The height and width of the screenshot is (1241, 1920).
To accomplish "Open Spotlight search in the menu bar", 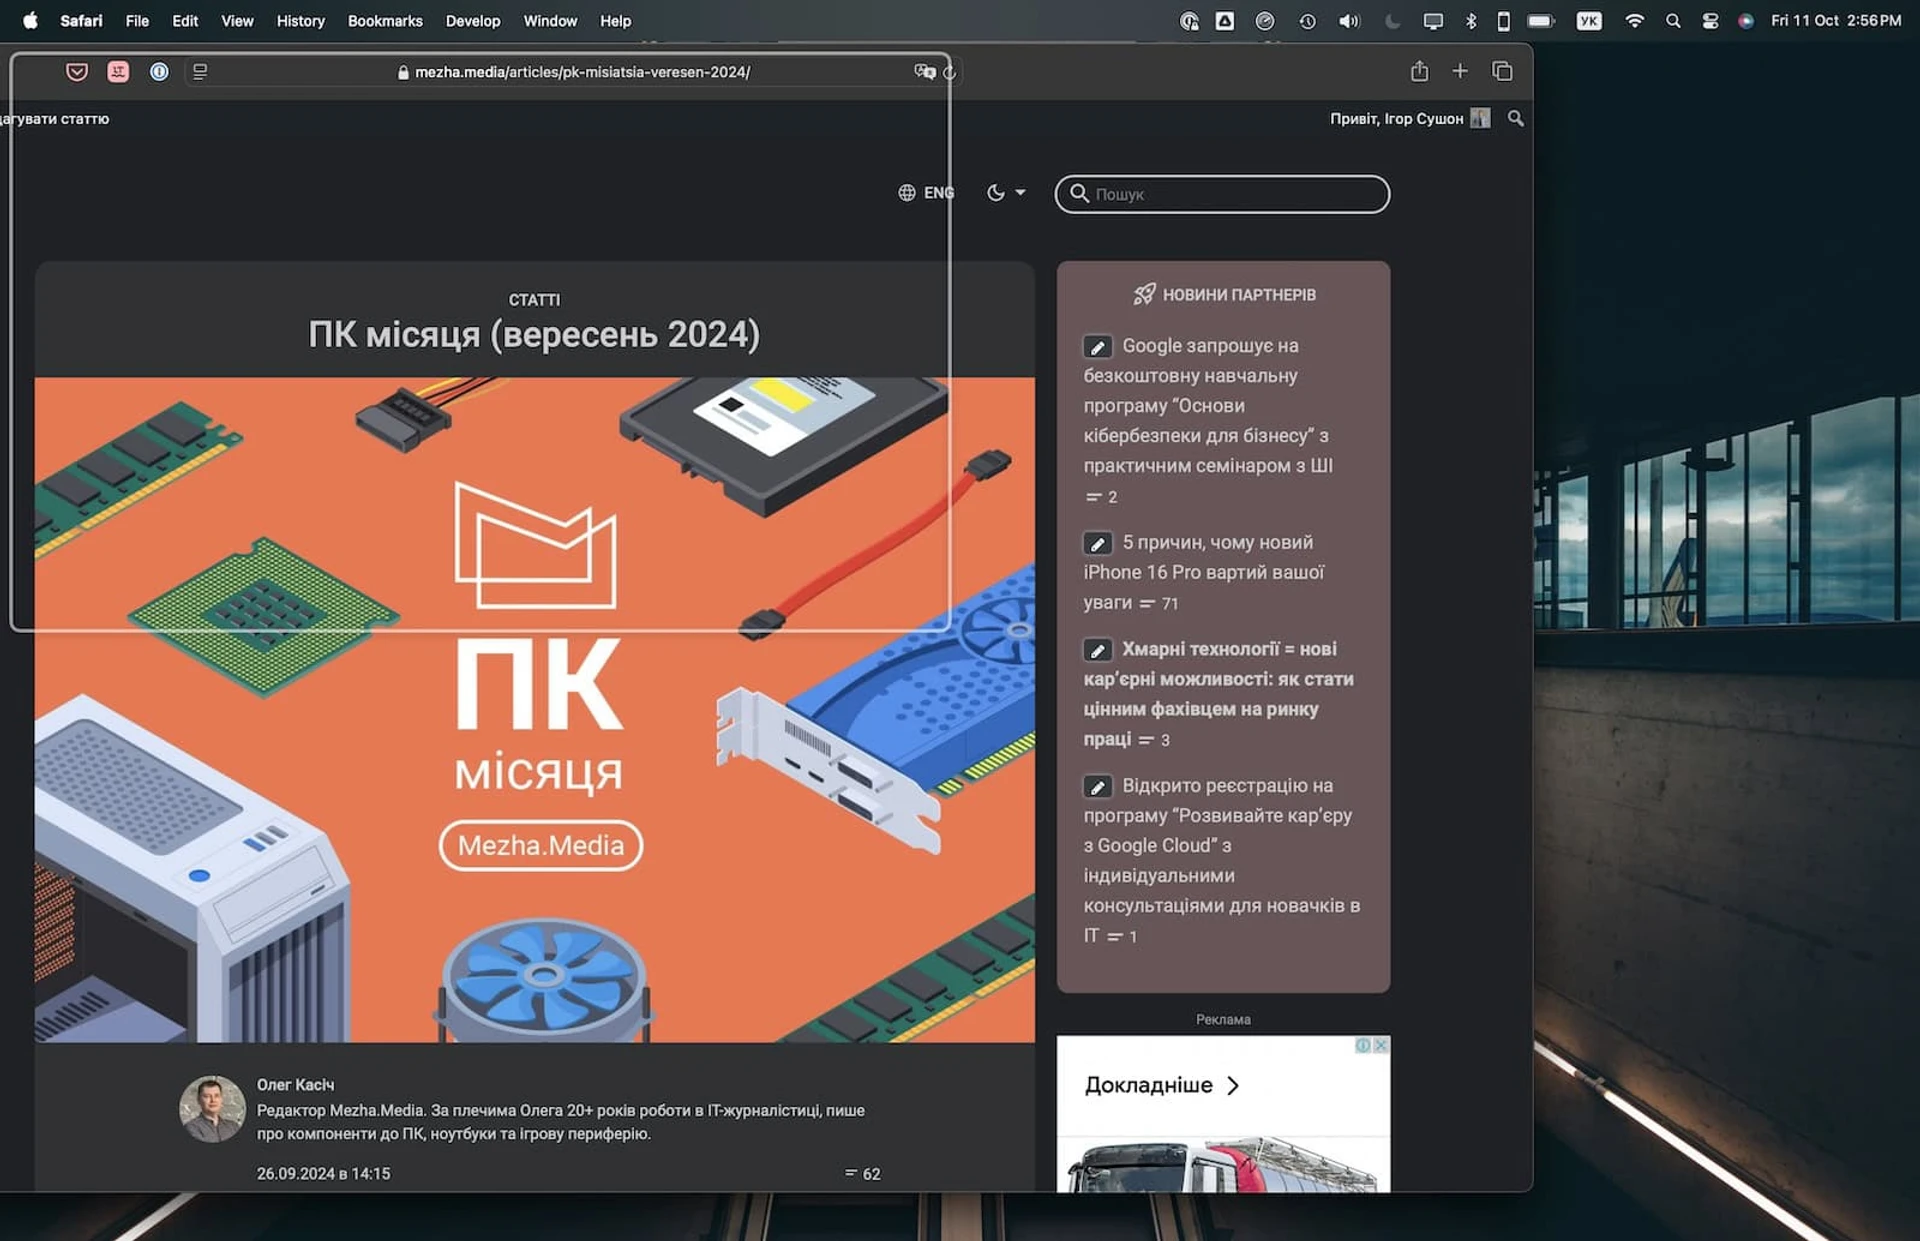I will [1673, 20].
